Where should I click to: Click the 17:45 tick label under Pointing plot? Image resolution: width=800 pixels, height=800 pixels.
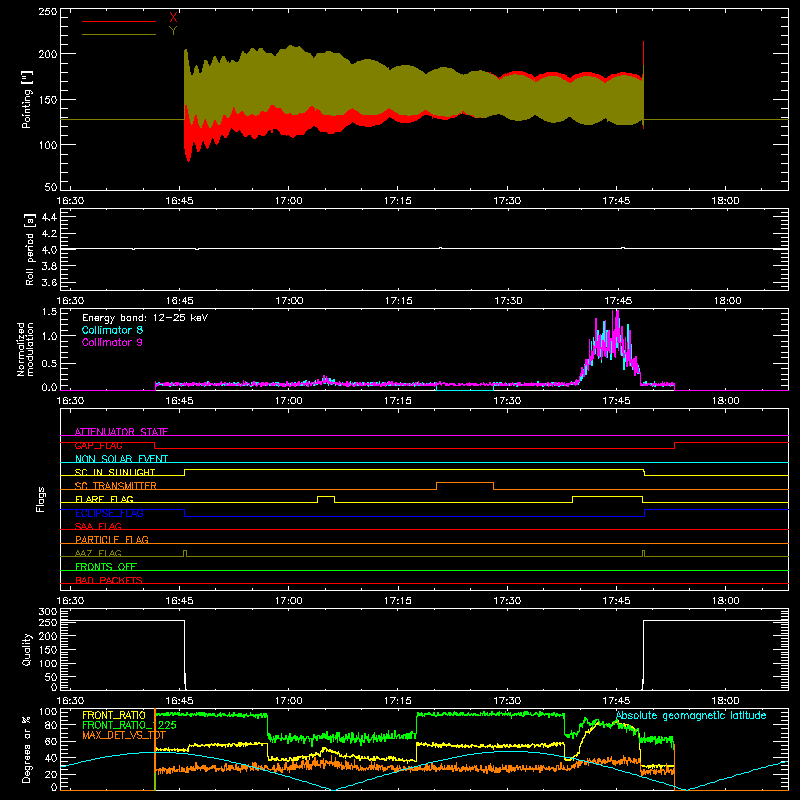(616, 201)
